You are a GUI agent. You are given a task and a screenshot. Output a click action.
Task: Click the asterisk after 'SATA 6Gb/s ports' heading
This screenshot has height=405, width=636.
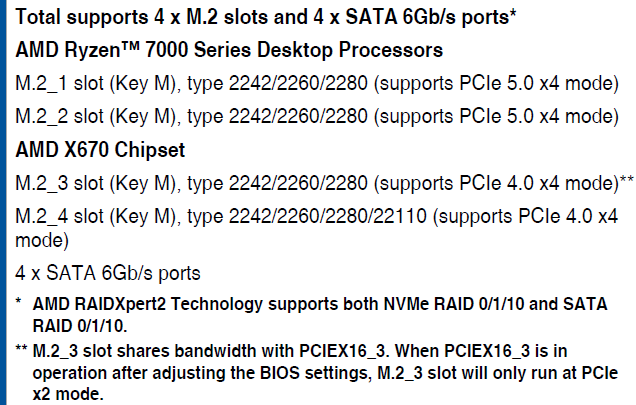[513, 13]
